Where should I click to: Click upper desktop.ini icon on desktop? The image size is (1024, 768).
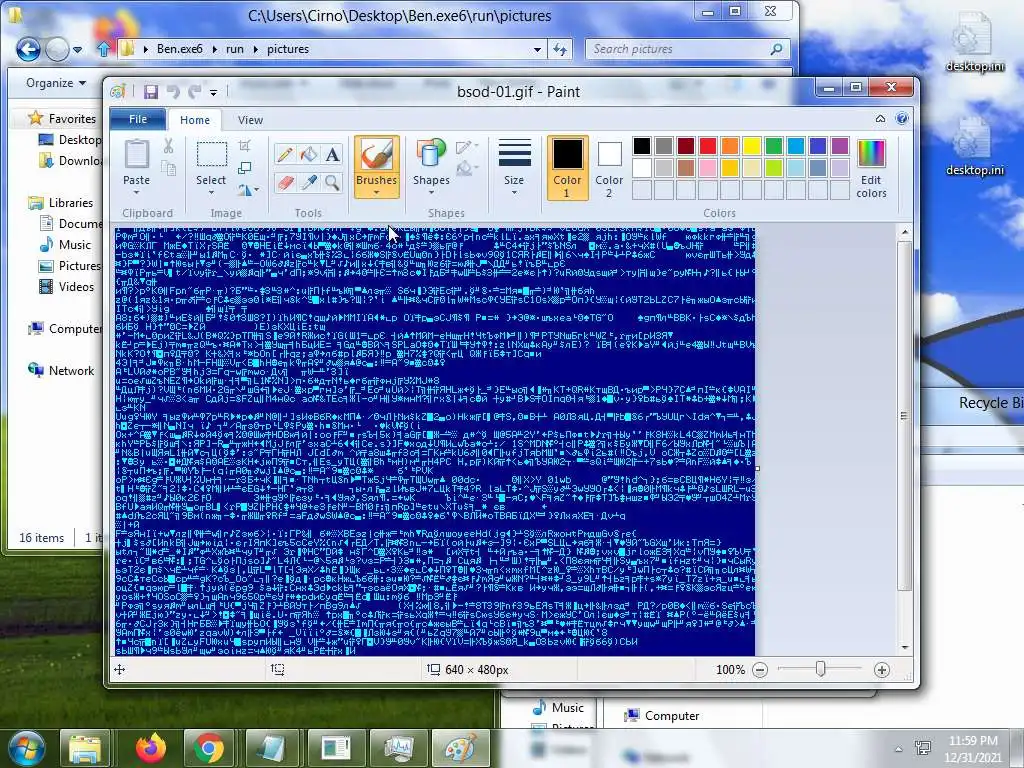click(x=974, y=42)
